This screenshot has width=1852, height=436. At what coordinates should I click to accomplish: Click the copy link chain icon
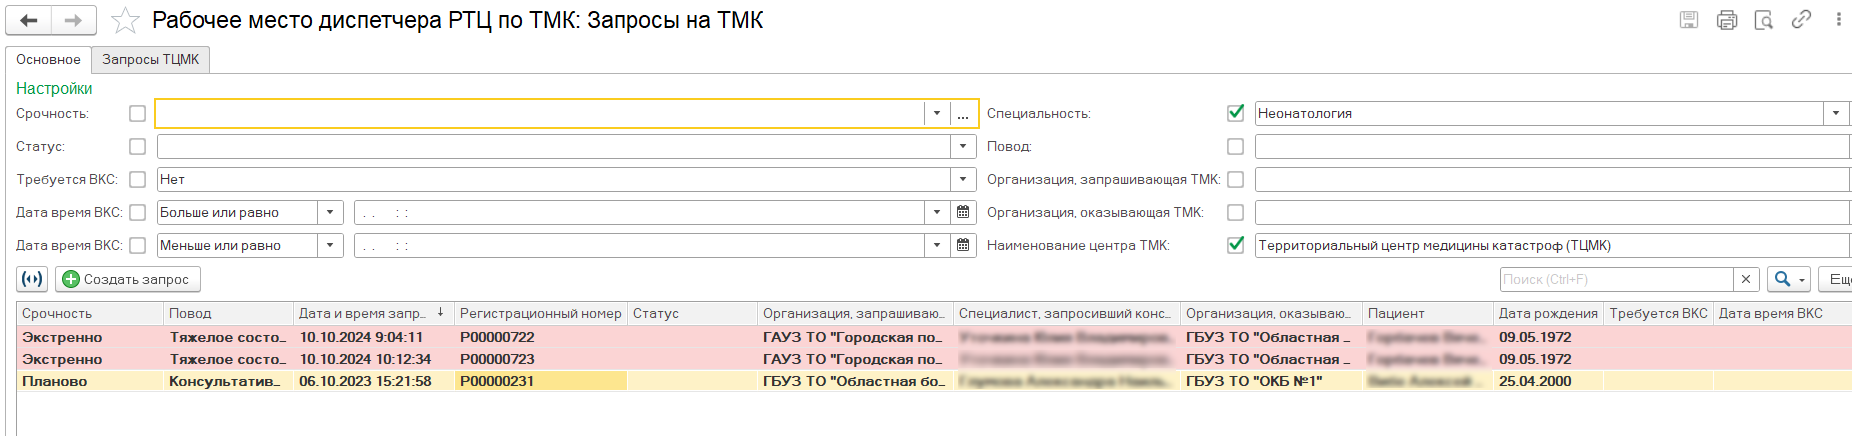coord(1801,20)
